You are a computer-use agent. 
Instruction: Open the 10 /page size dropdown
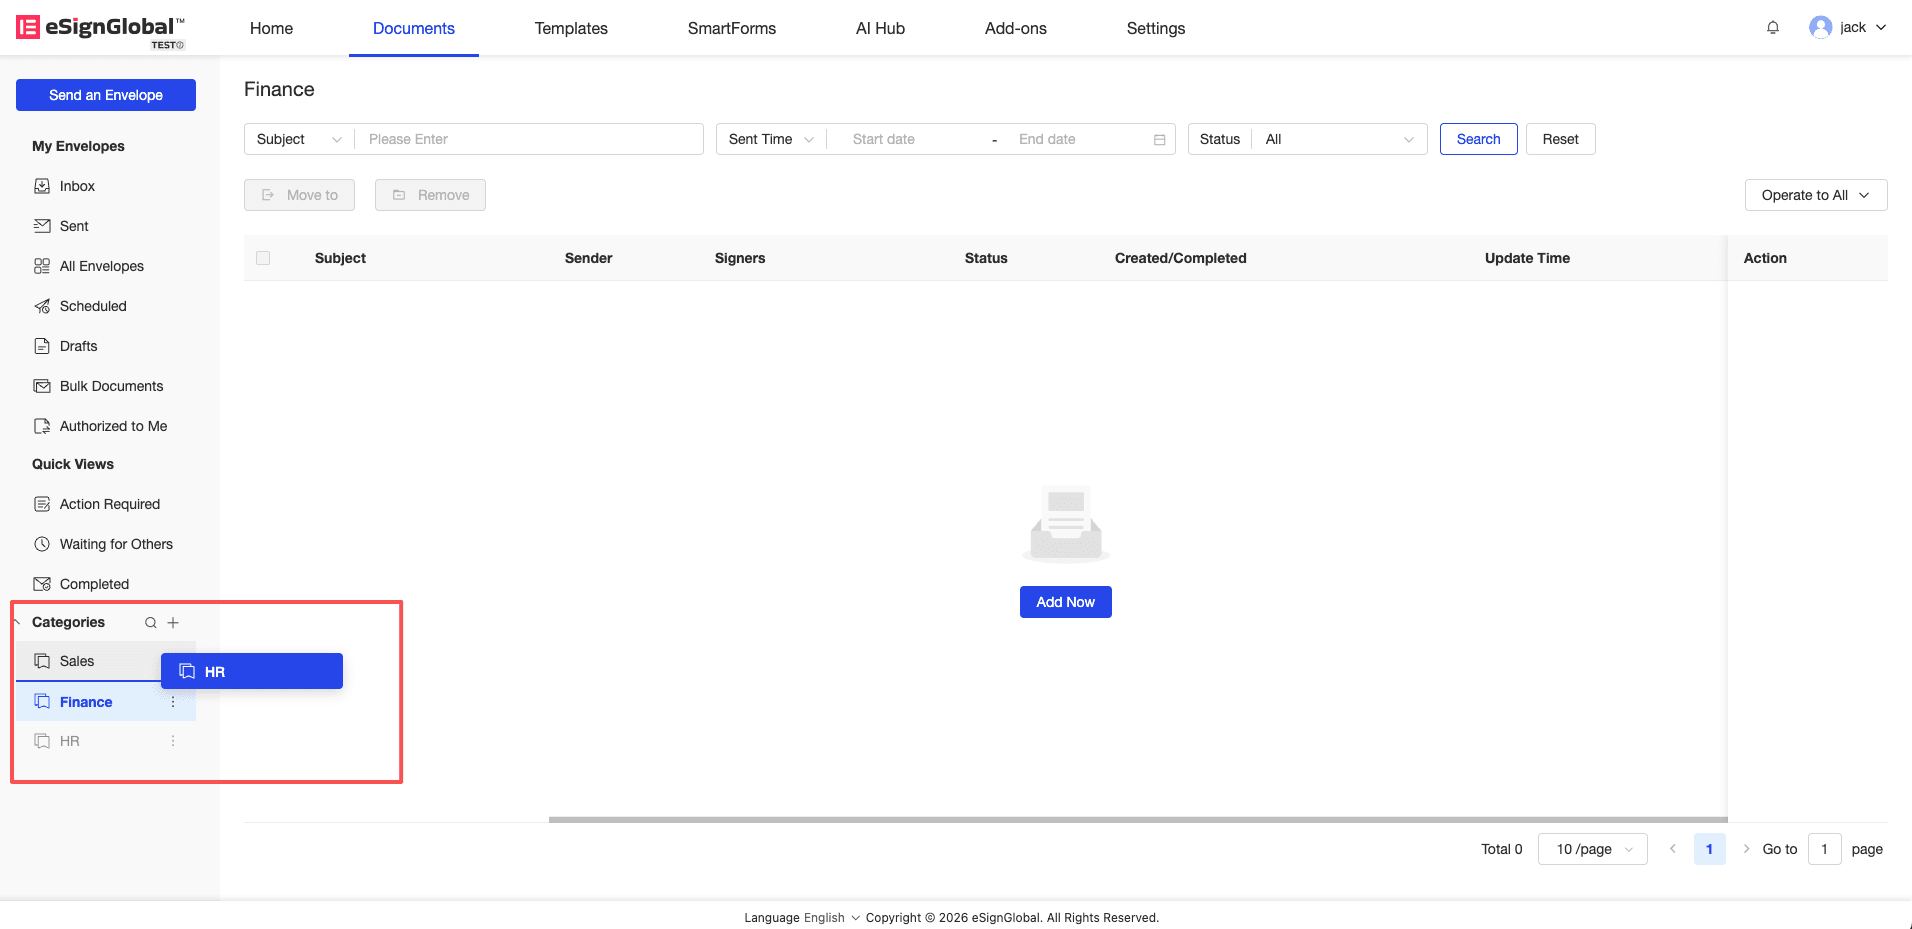[1592, 849]
